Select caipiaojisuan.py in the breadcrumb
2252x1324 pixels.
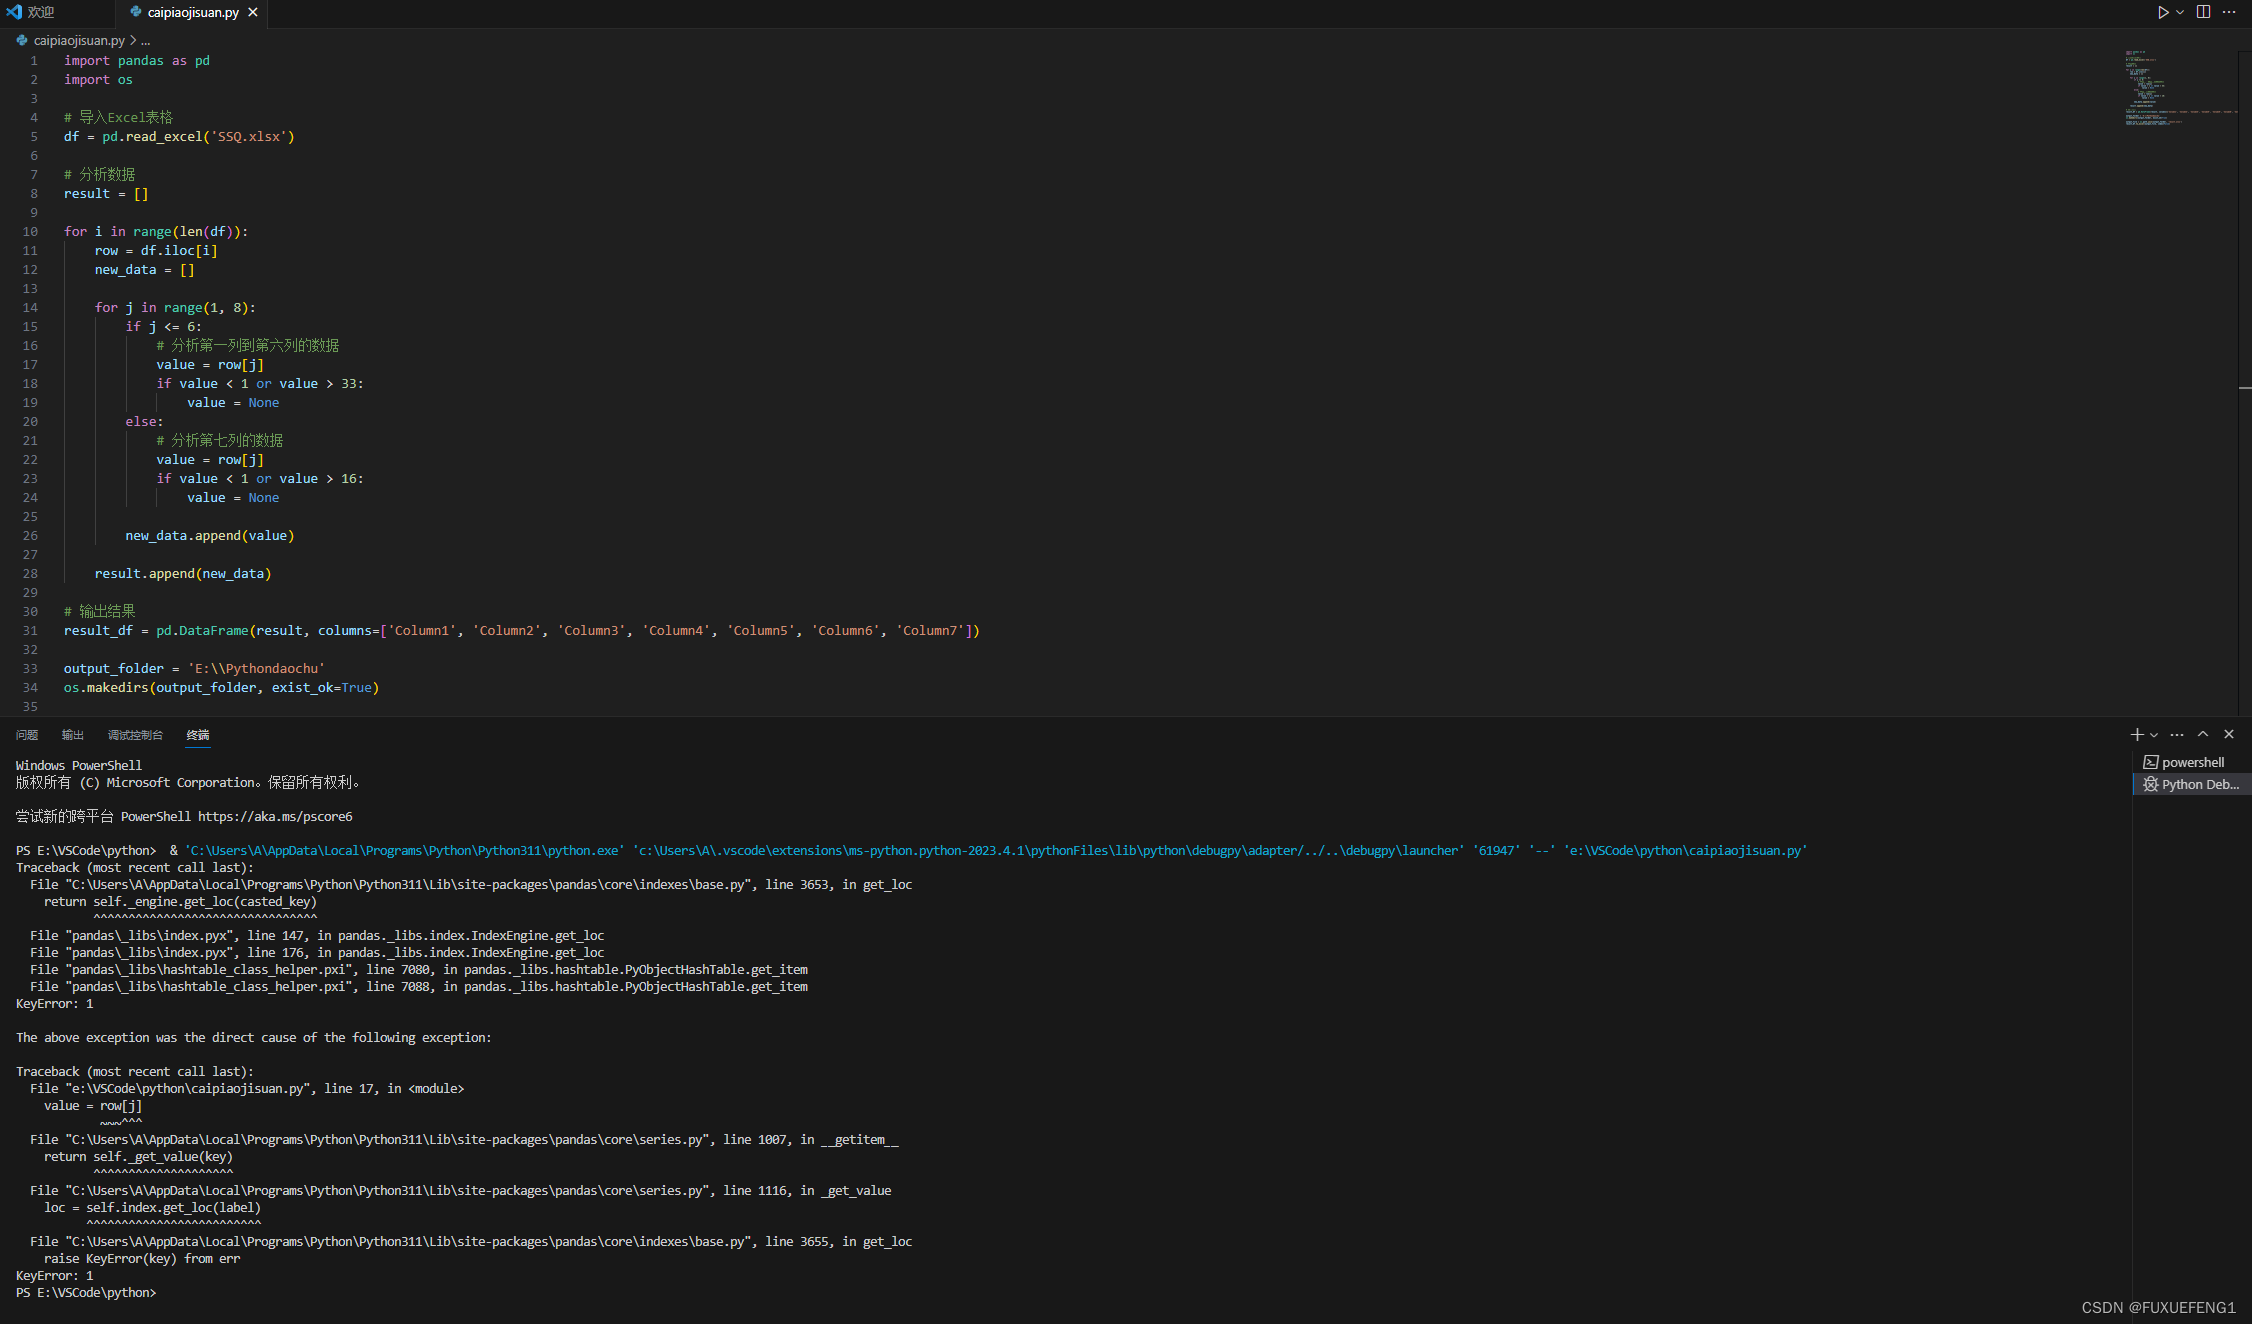79,40
